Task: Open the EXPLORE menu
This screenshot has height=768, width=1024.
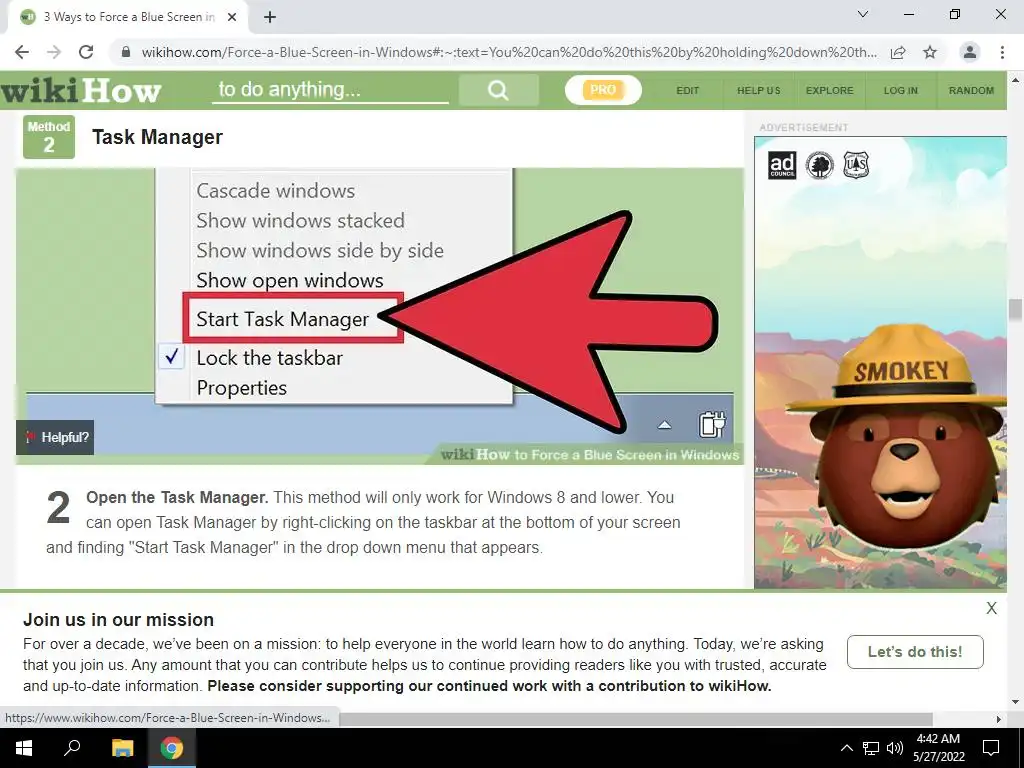Action: 829,91
